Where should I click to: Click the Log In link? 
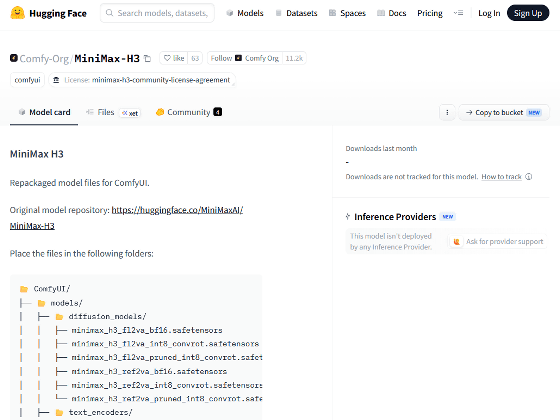(x=489, y=13)
